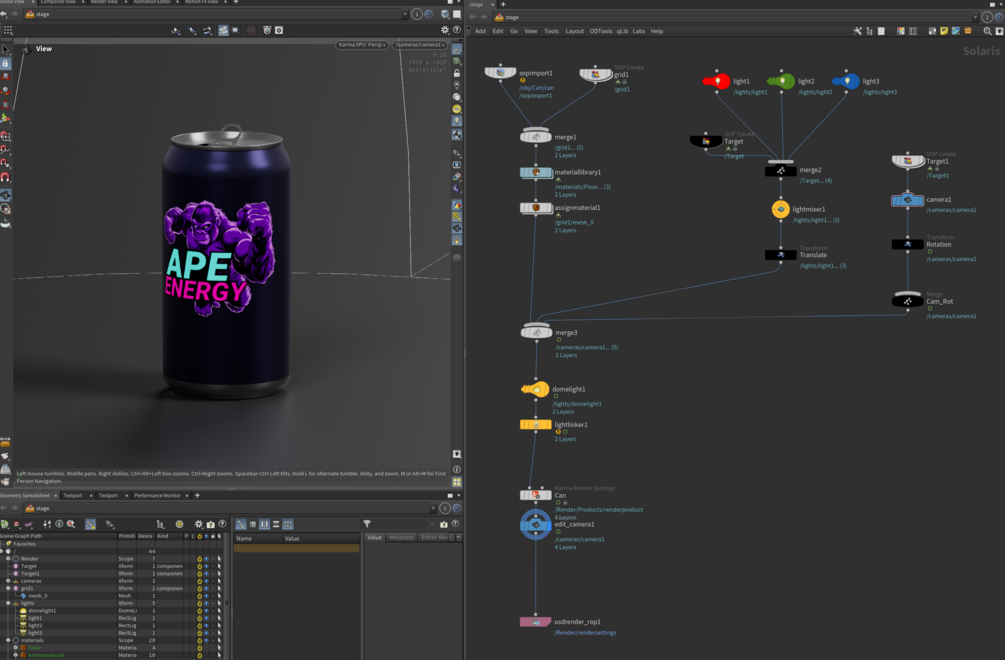This screenshot has width=1005, height=660.
Task: Open the Add menu in network editor
Action: click(x=480, y=31)
